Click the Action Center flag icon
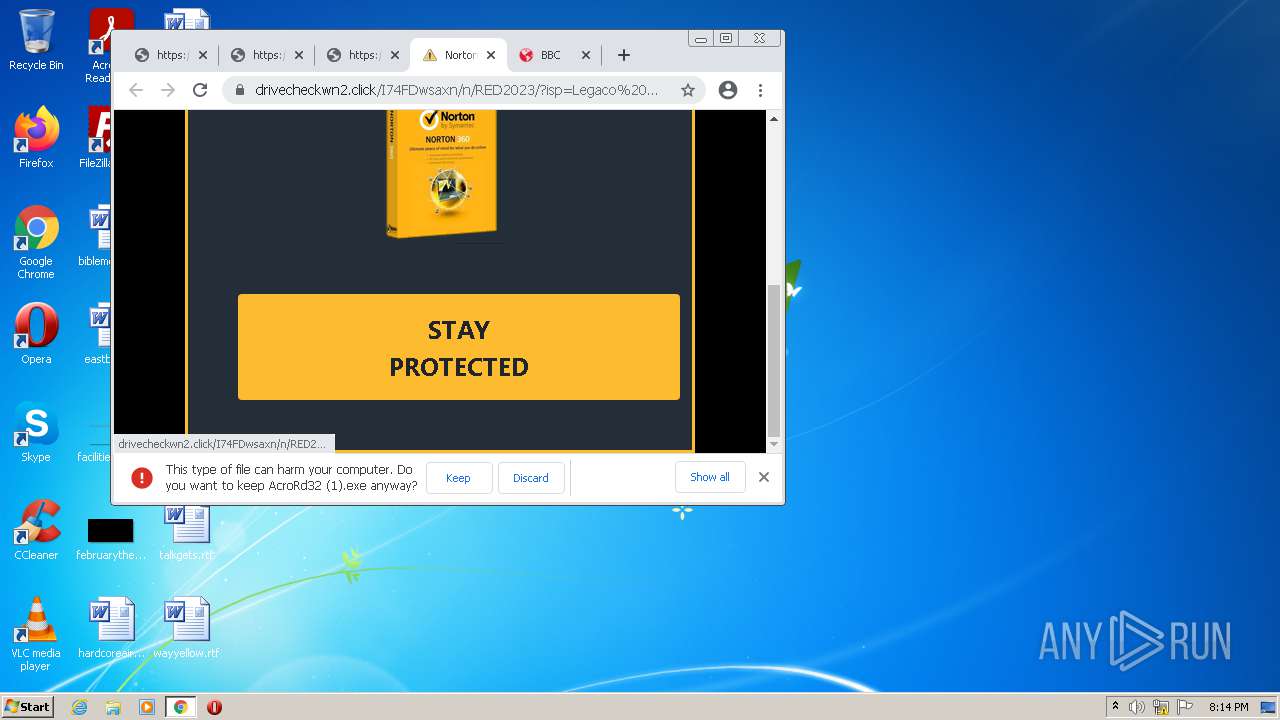This screenshot has width=1280, height=720. click(x=1185, y=707)
